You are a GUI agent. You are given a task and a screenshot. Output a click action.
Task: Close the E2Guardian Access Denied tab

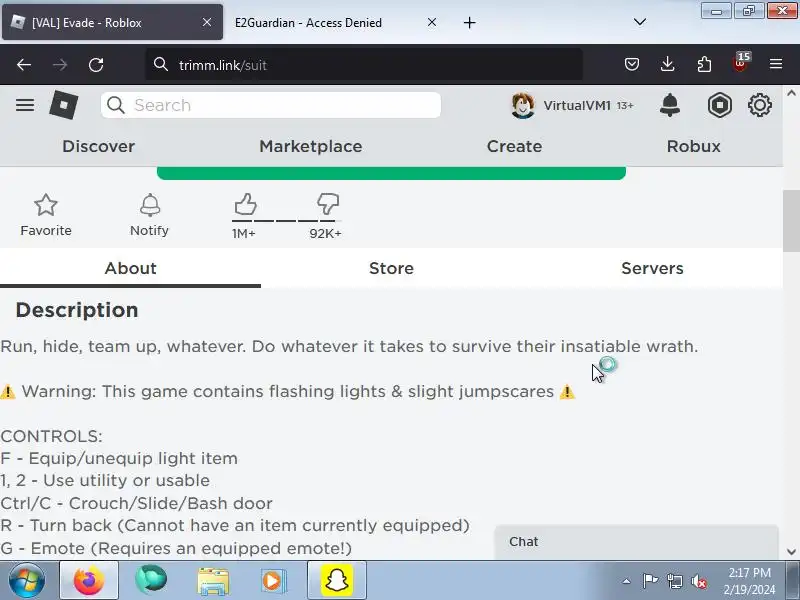432,22
